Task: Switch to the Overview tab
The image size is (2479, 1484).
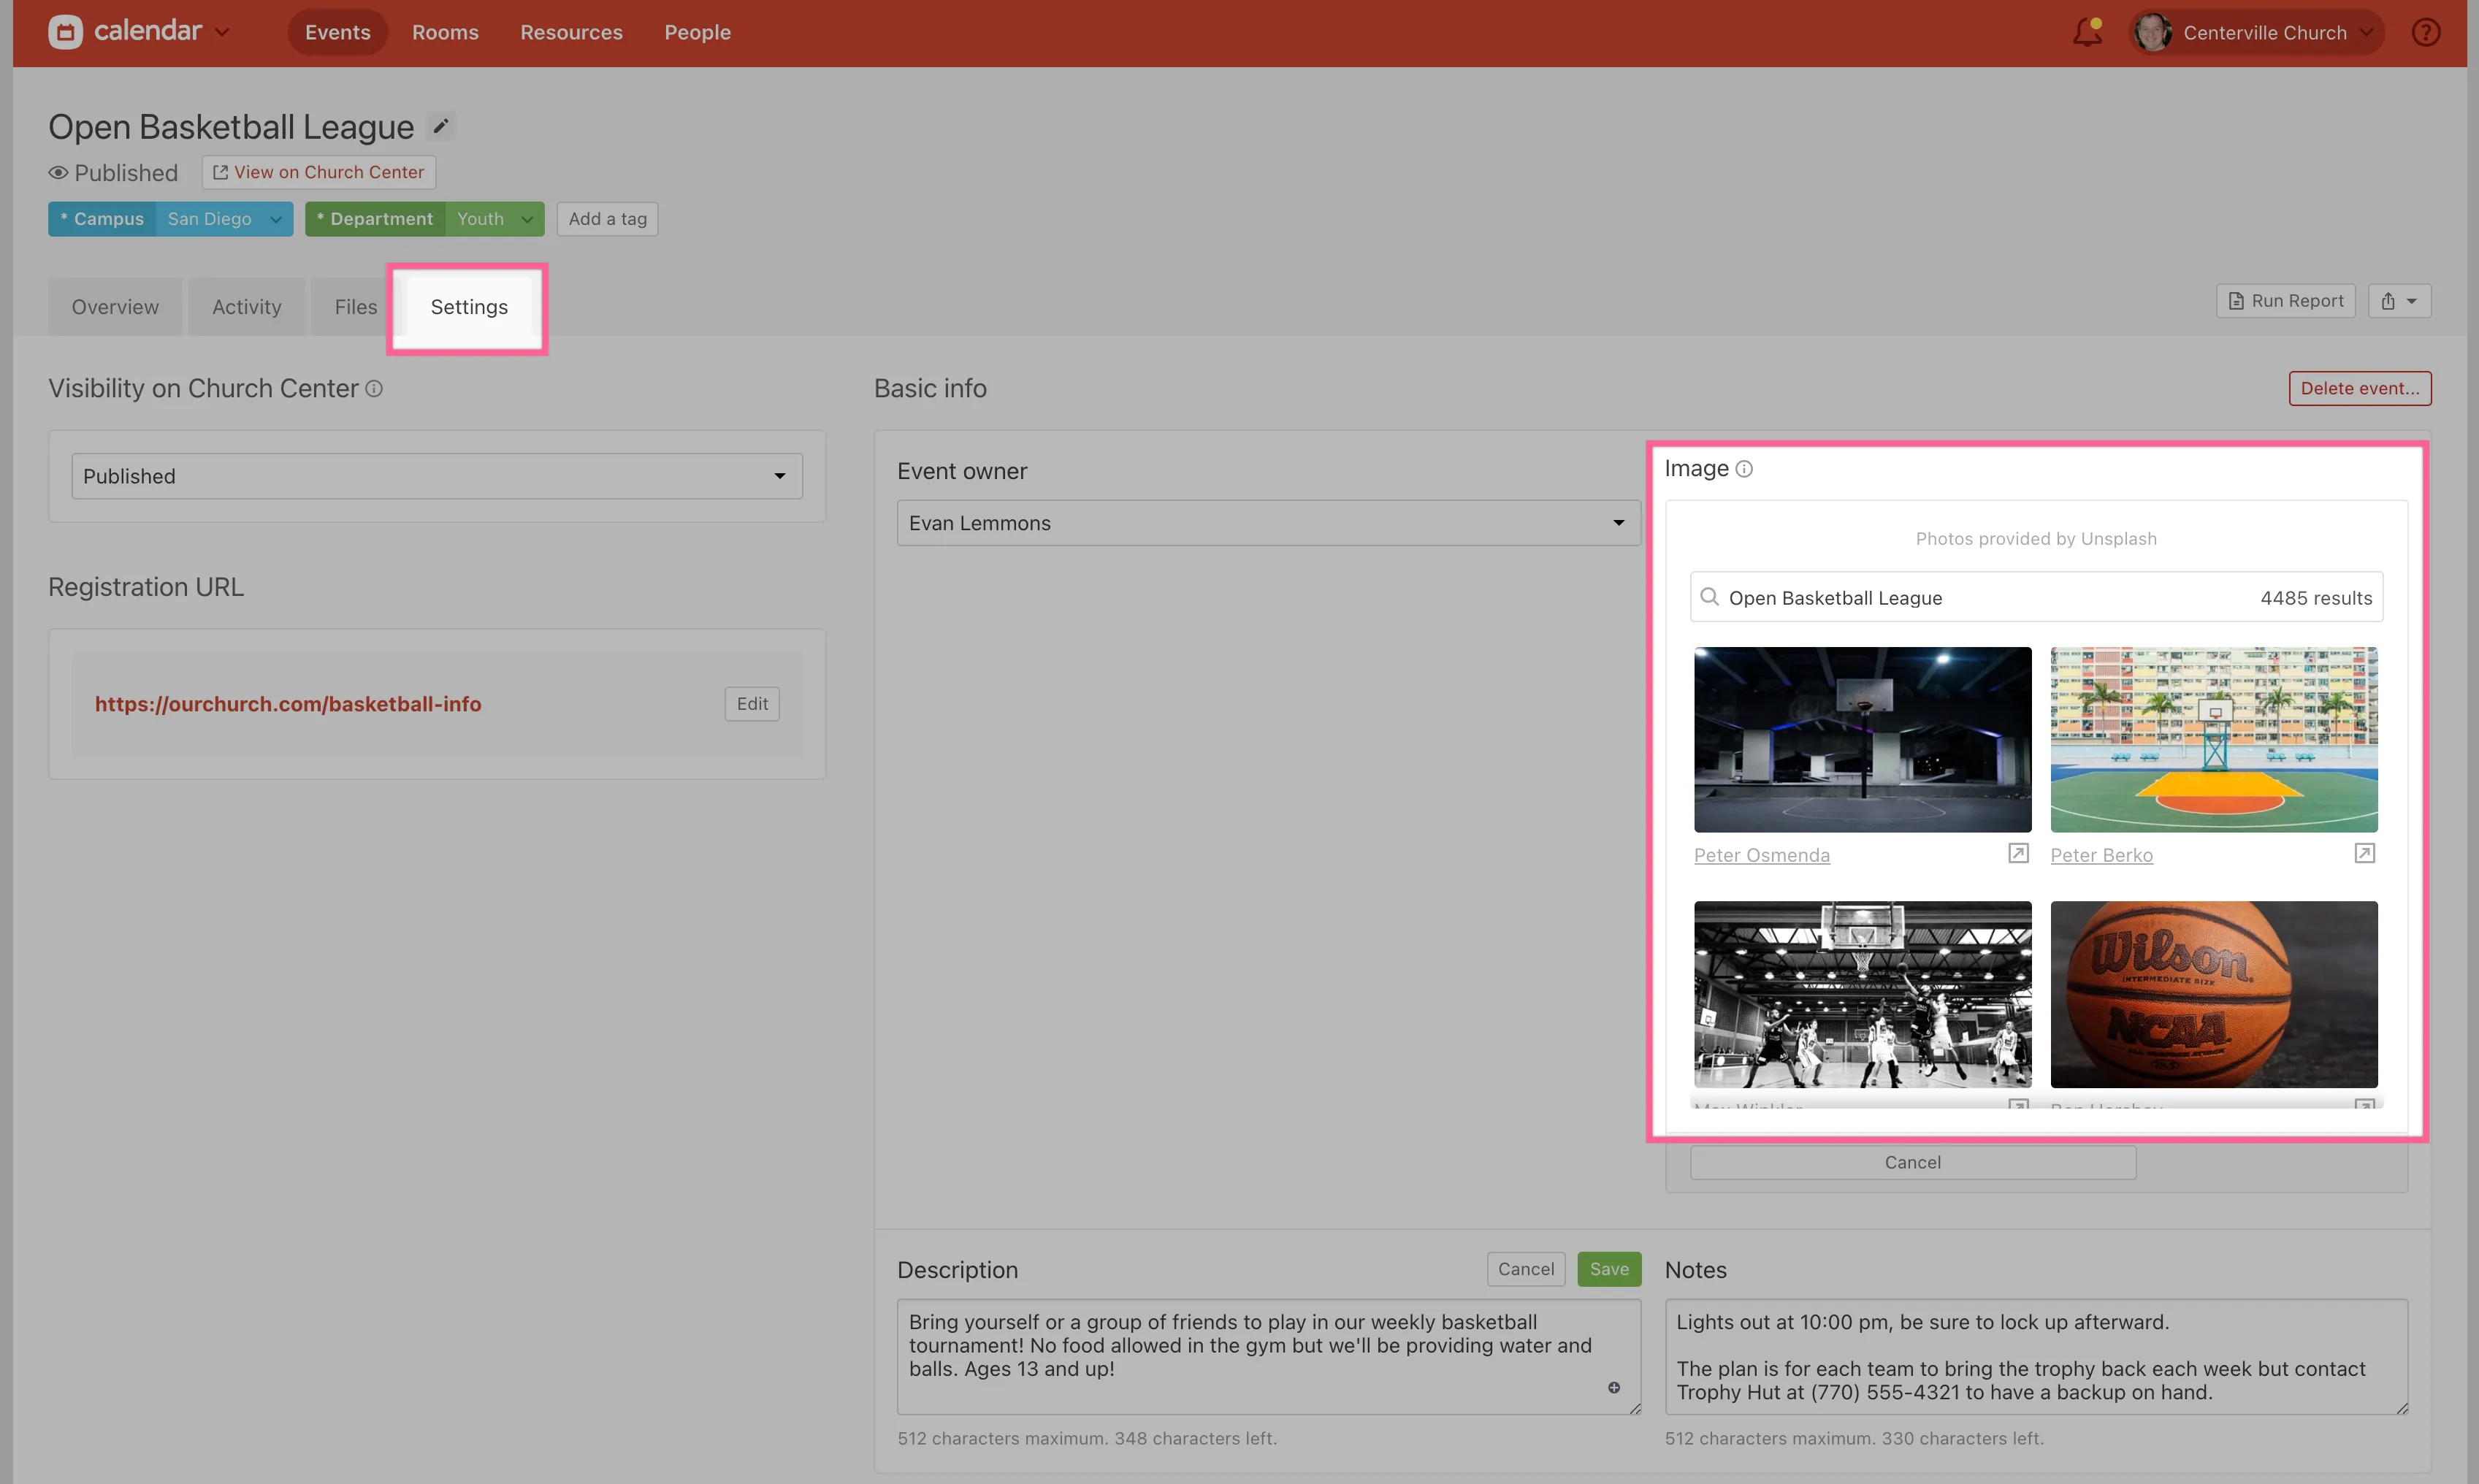Action: point(115,307)
